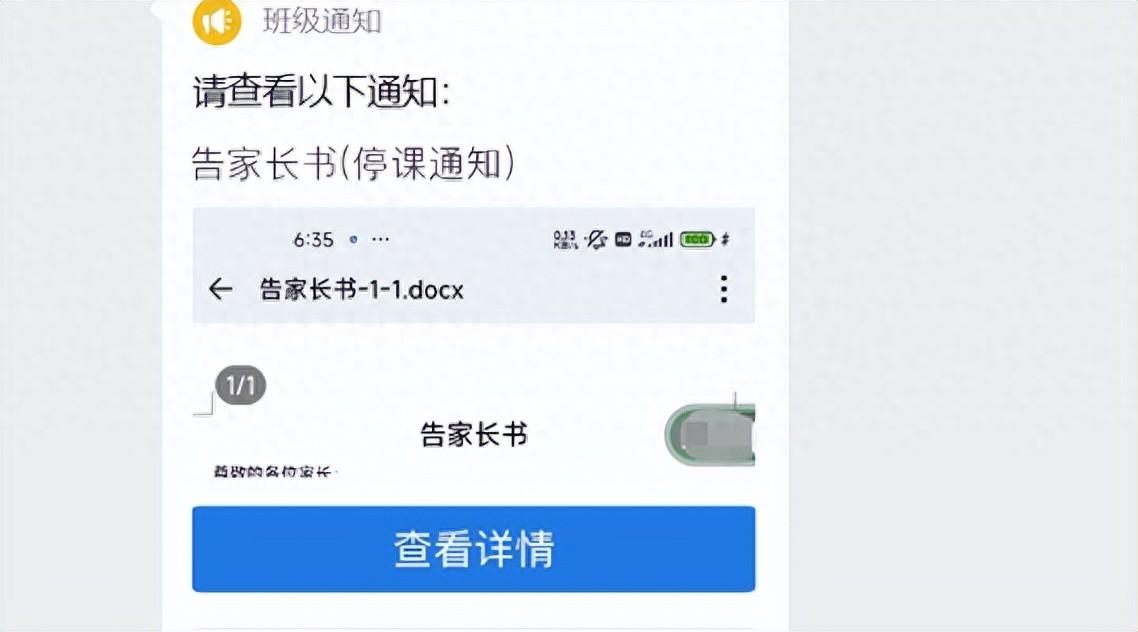The height and width of the screenshot is (632, 1138).
Task: Click the yellow speaker announcement icon
Action: 216,21
